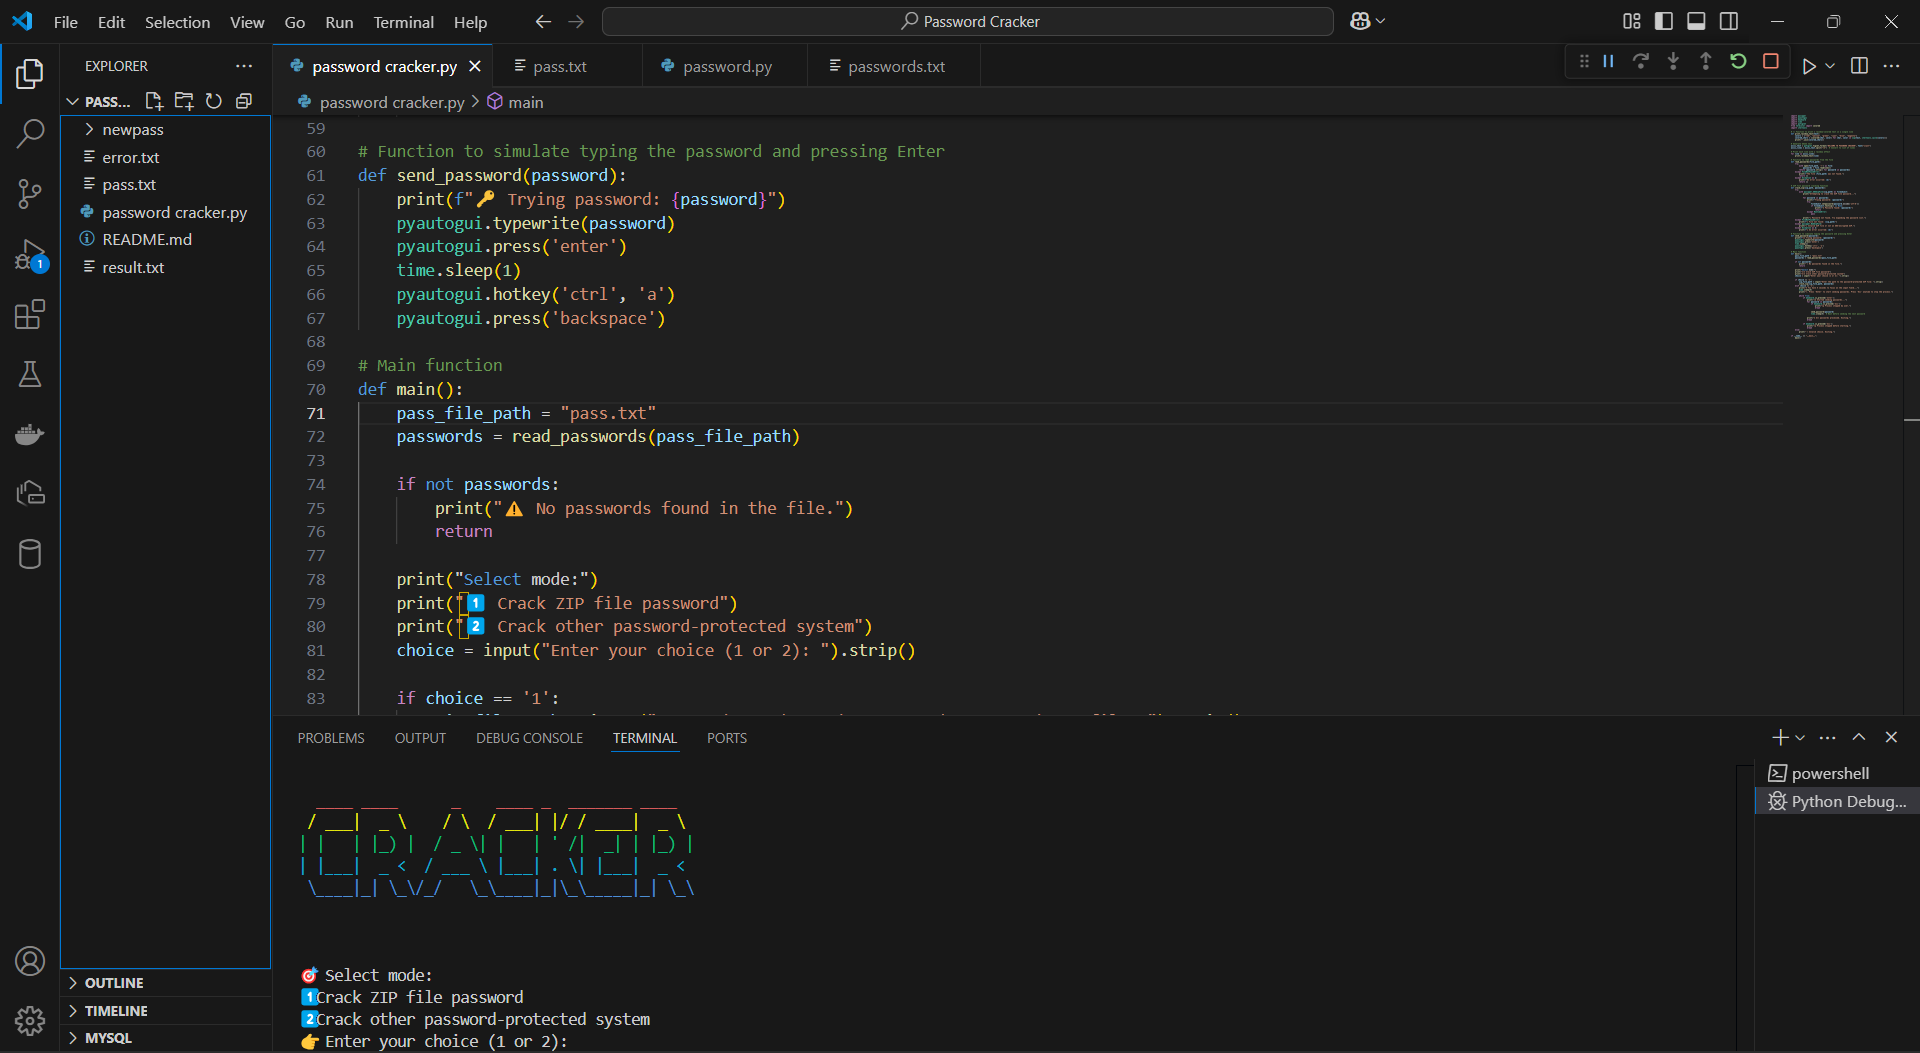Pause the debugging session
The image size is (1920, 1053).
click(x=1609, y=62)
